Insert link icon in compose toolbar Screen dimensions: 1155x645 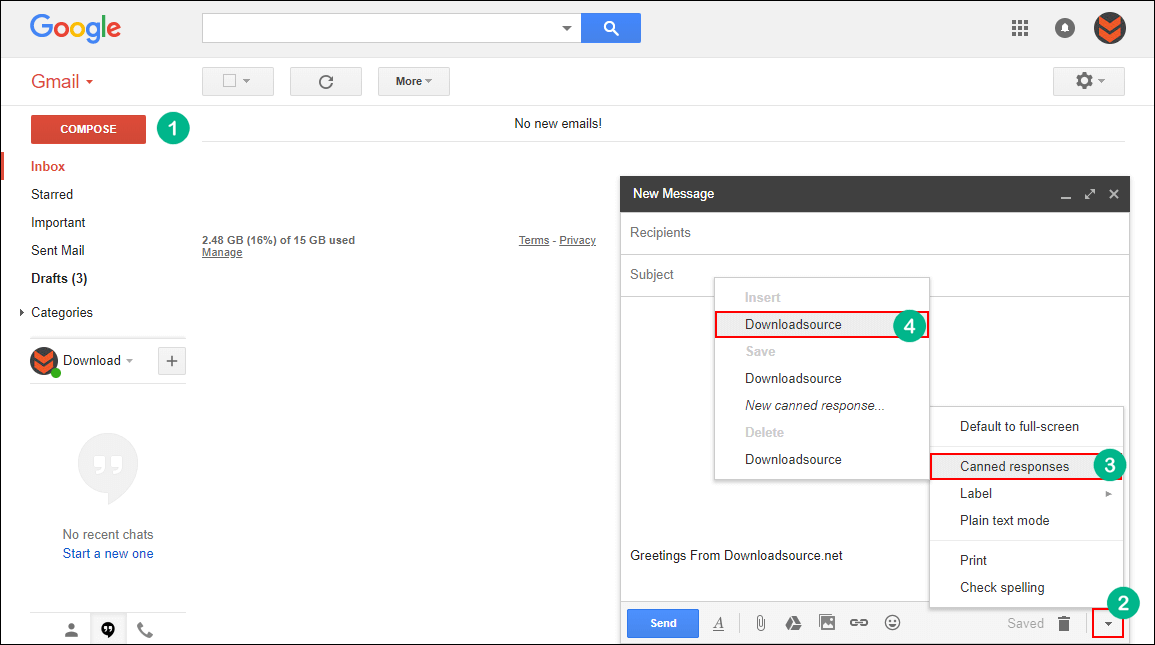pos(859,623)
